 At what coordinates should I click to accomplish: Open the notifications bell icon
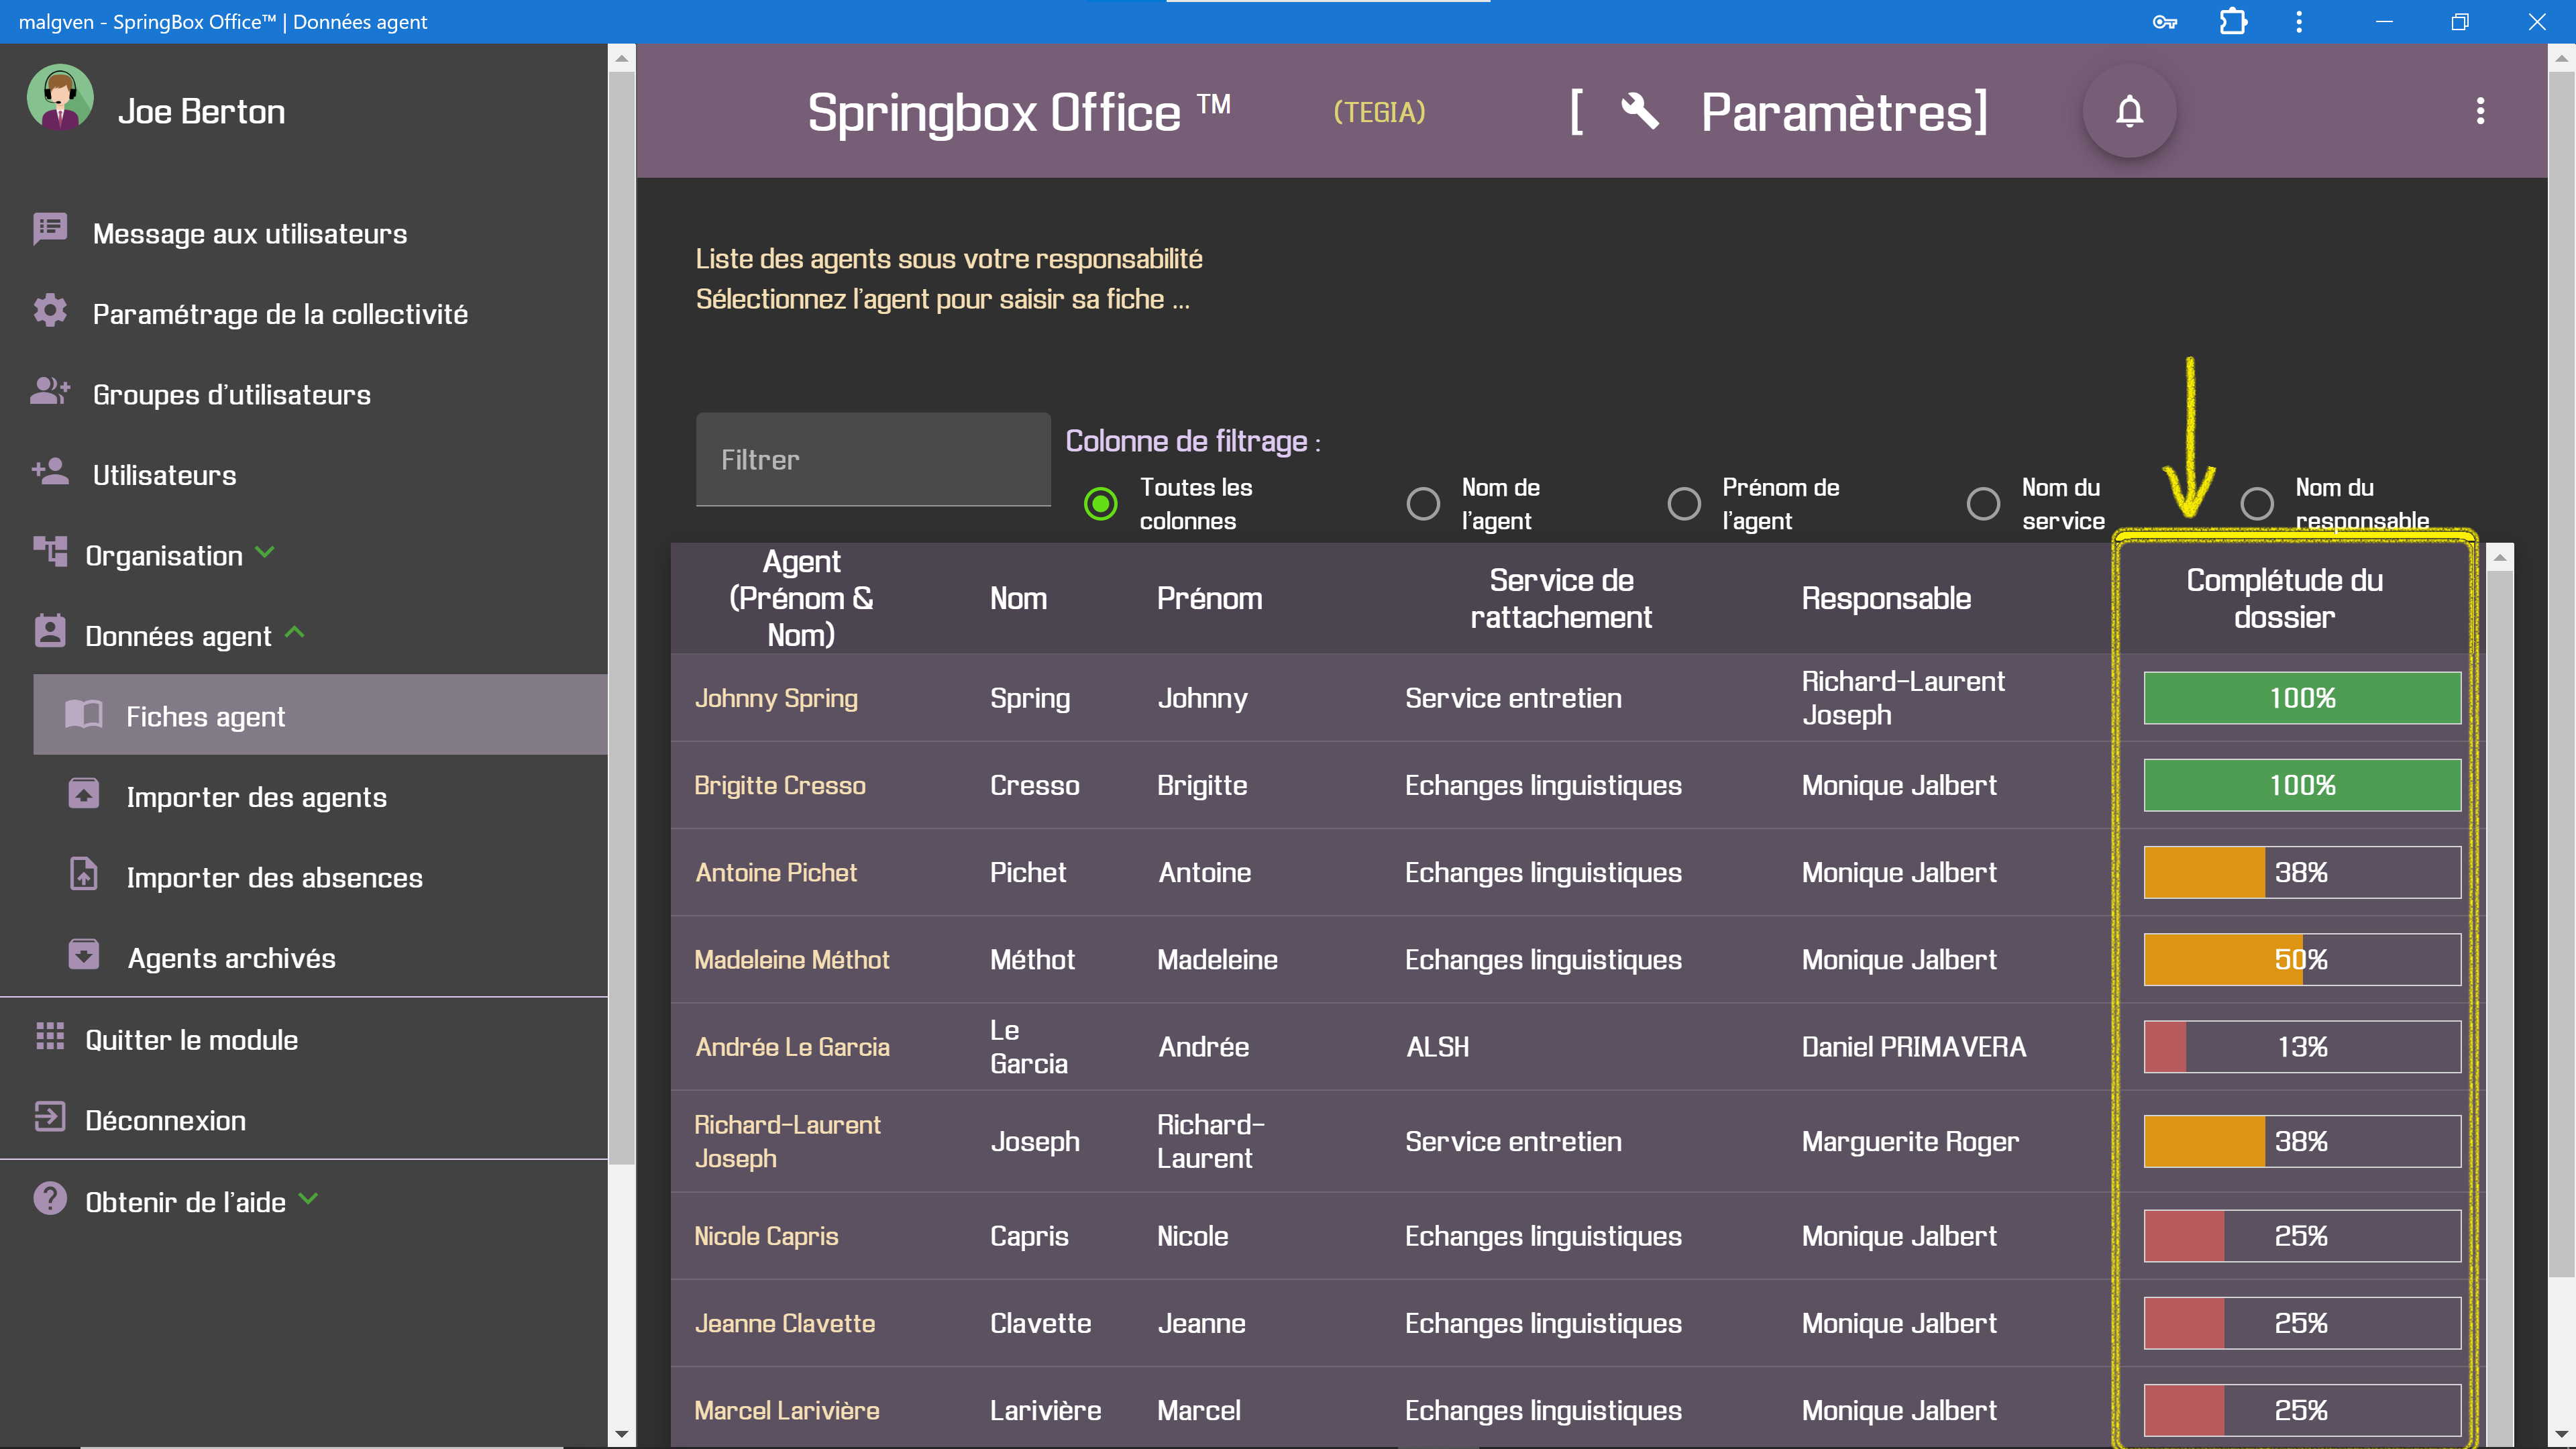(2129, 111)
